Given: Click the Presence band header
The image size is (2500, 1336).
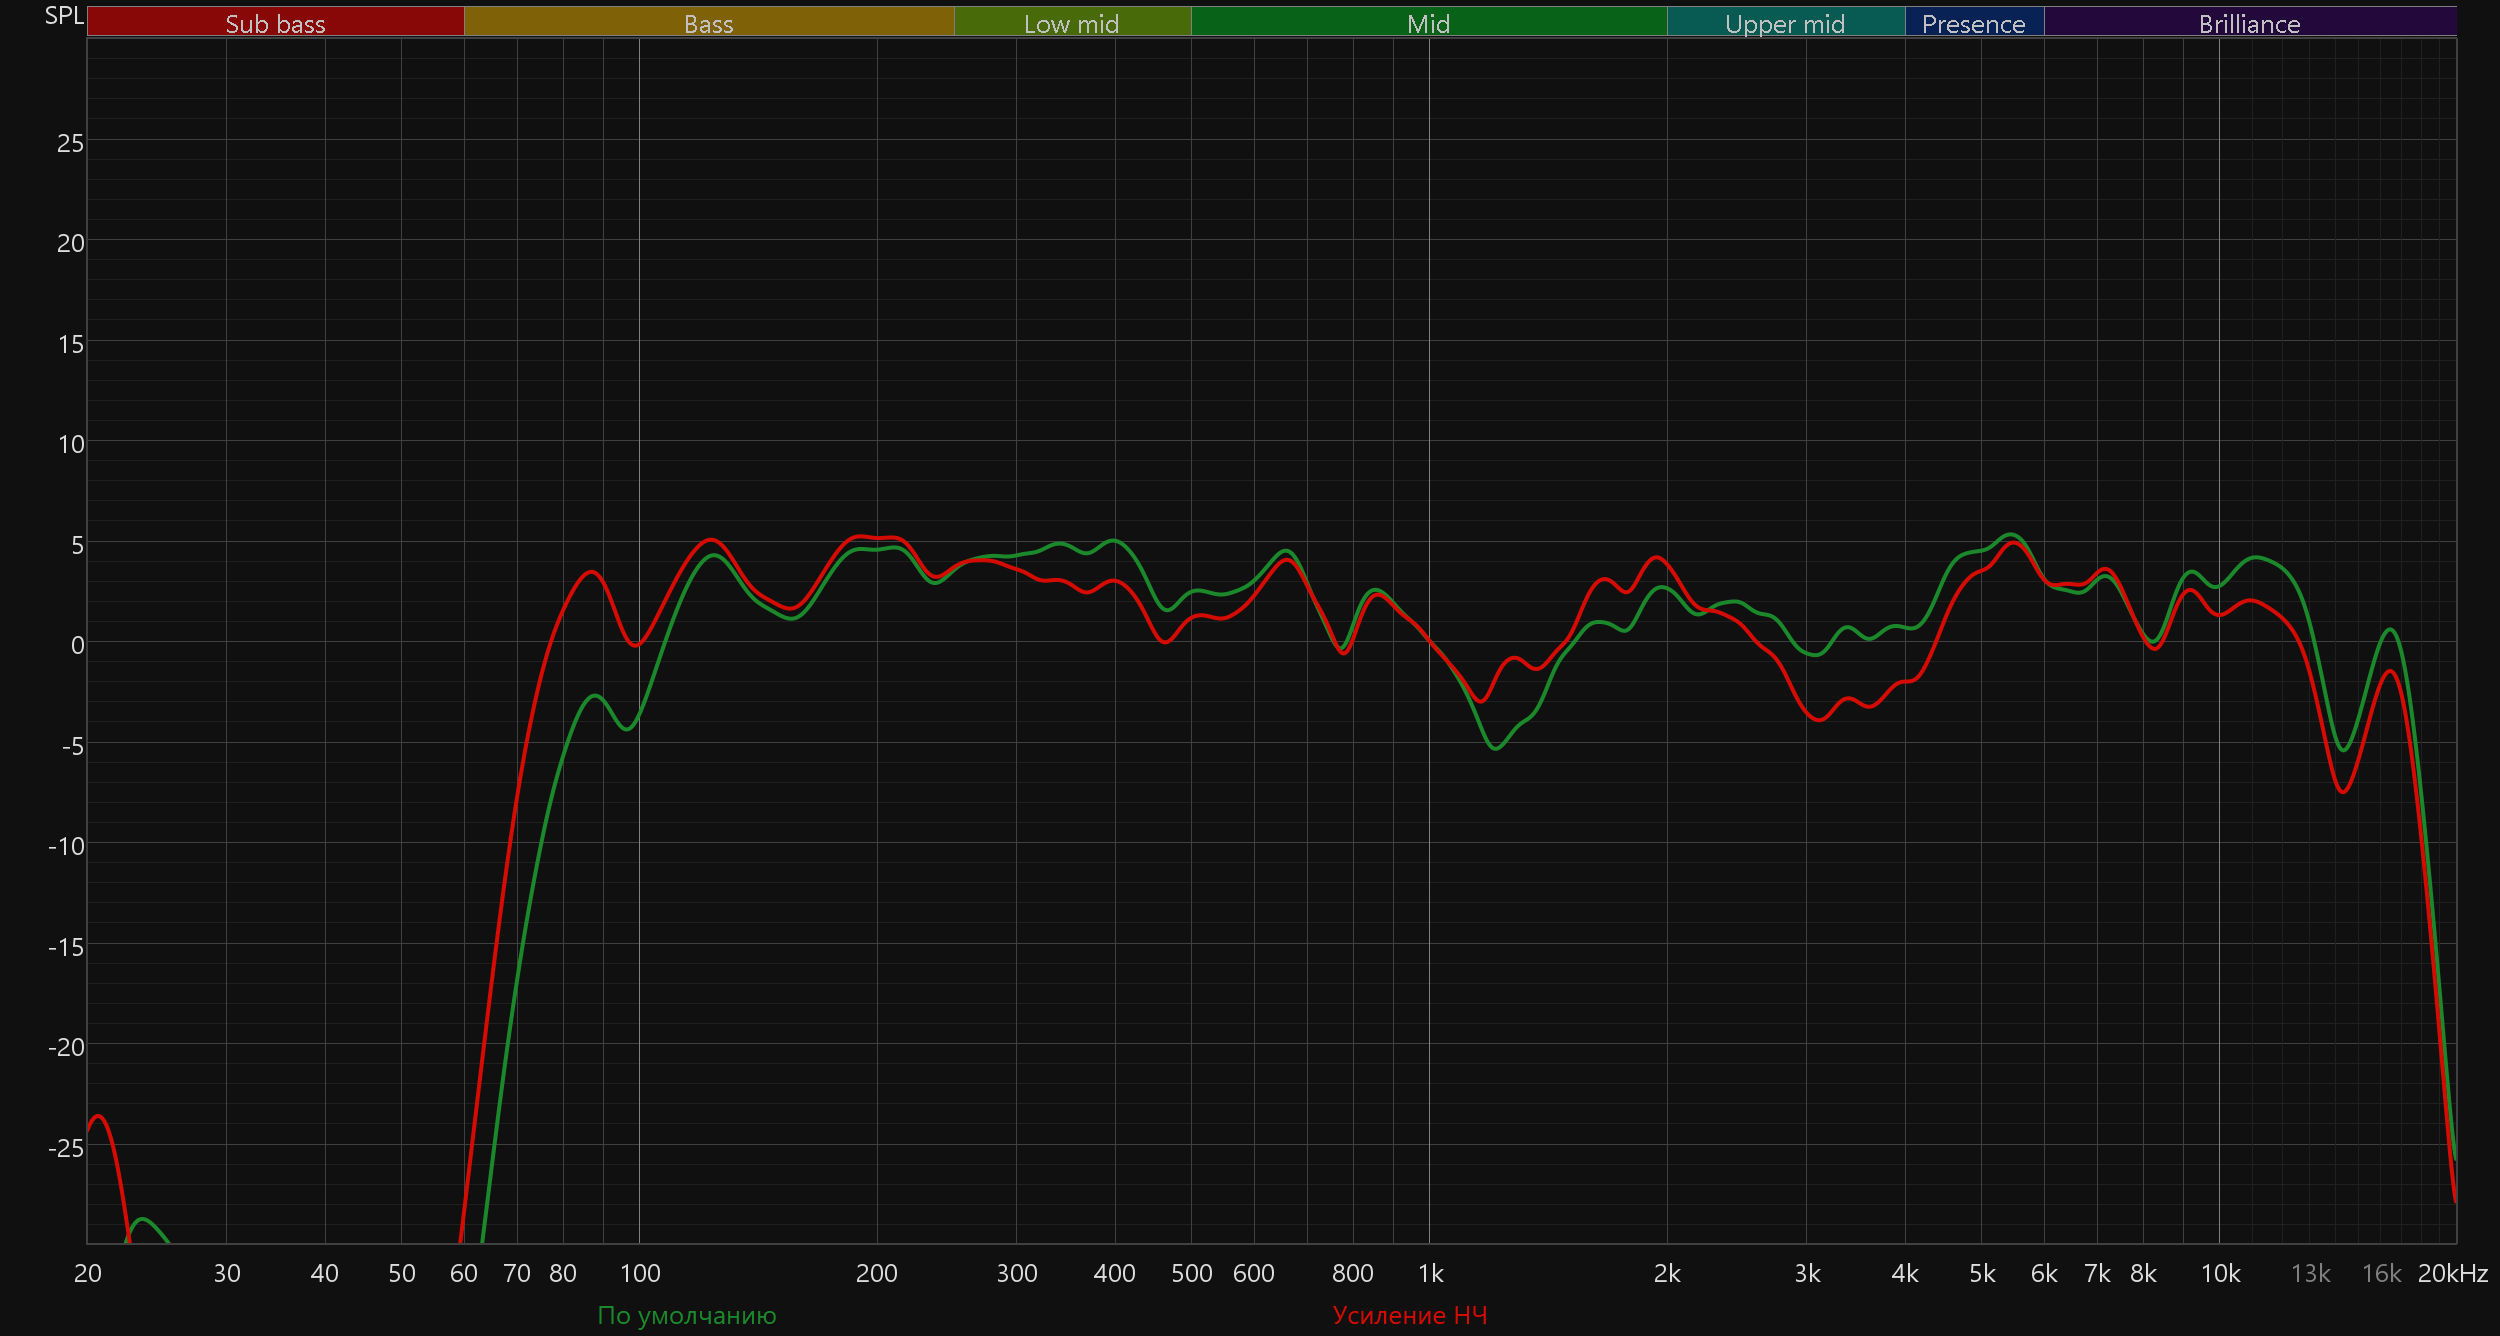Looking at the screenshot, I should 1973,23.
